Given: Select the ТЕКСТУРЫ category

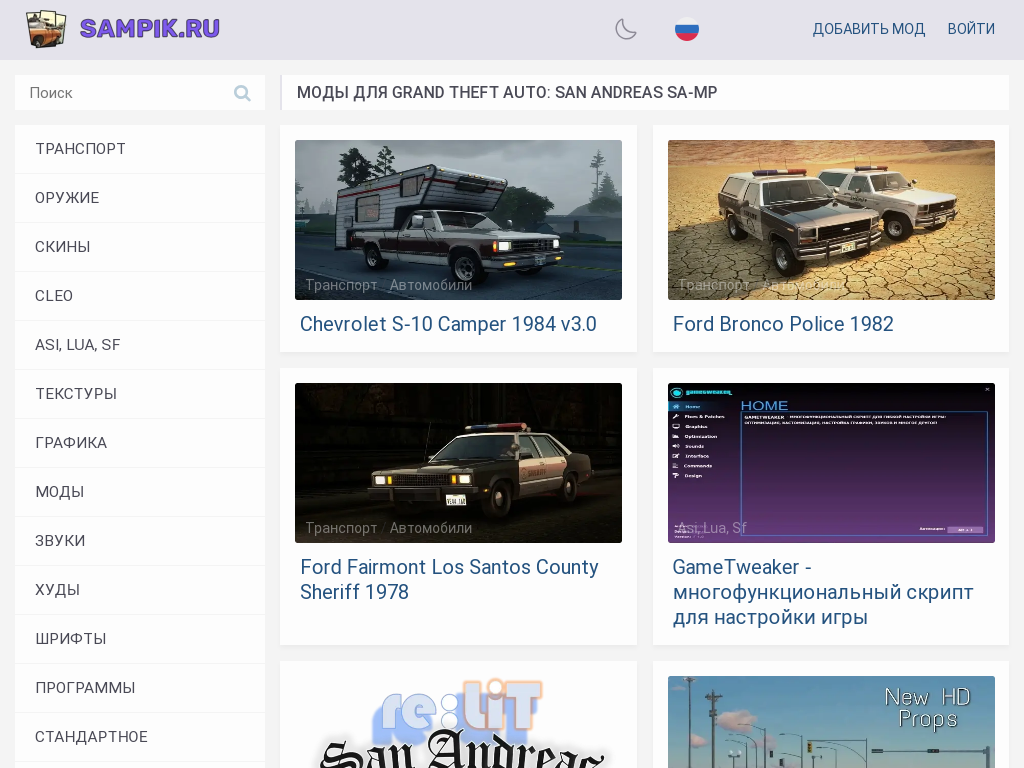Looking at the screenshot, I should (x=140, y=394).
